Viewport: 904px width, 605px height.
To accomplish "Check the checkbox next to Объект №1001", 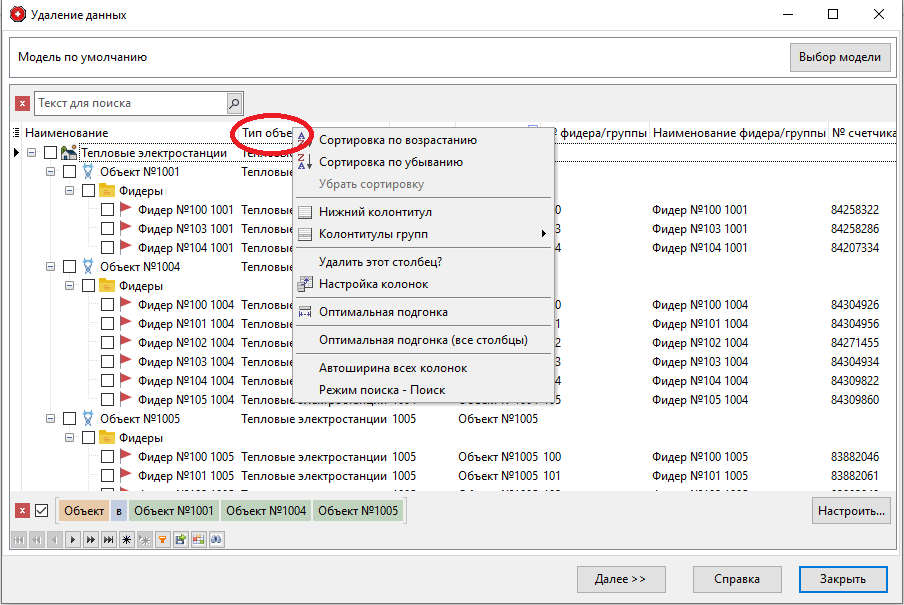I will pyautogui.click(x=67, y=171).
